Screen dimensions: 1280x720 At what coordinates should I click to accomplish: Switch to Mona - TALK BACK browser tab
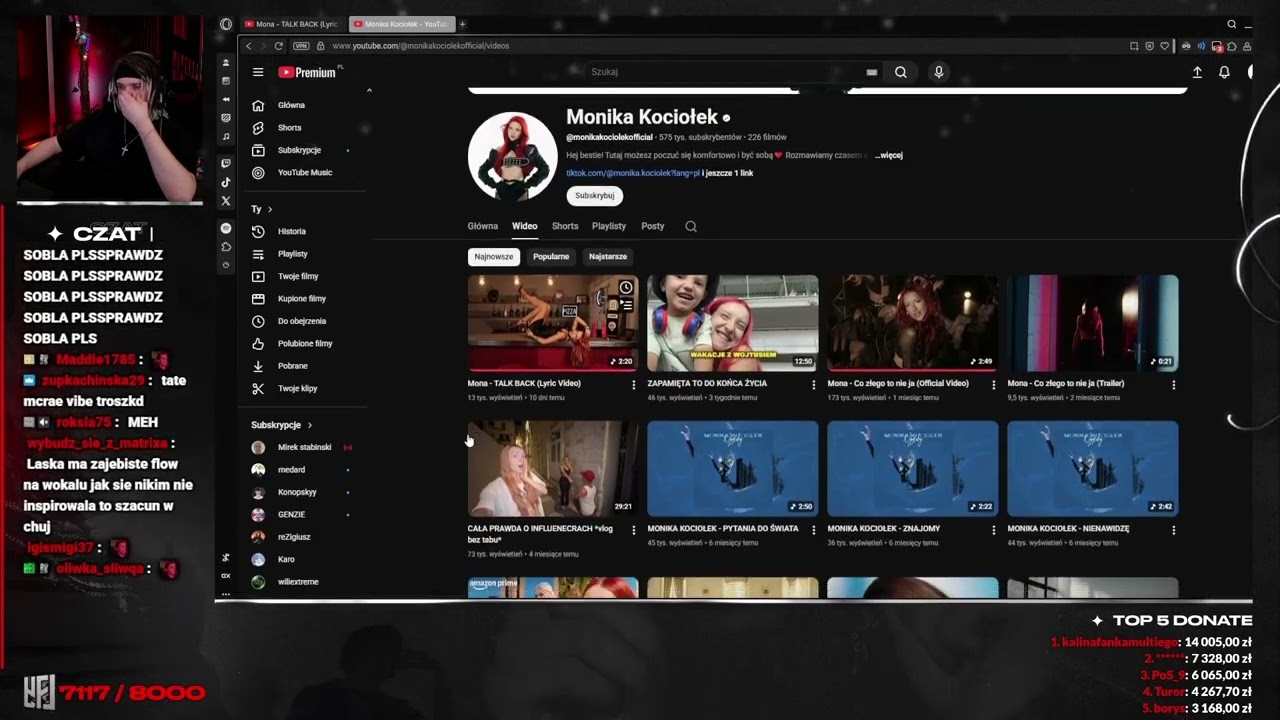292,24
